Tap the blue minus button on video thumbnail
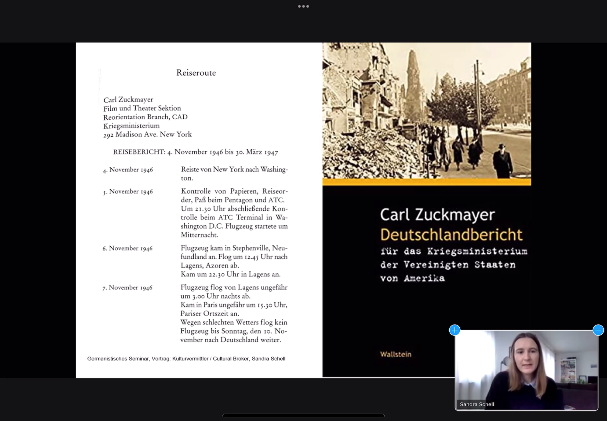 click(598, 330)
